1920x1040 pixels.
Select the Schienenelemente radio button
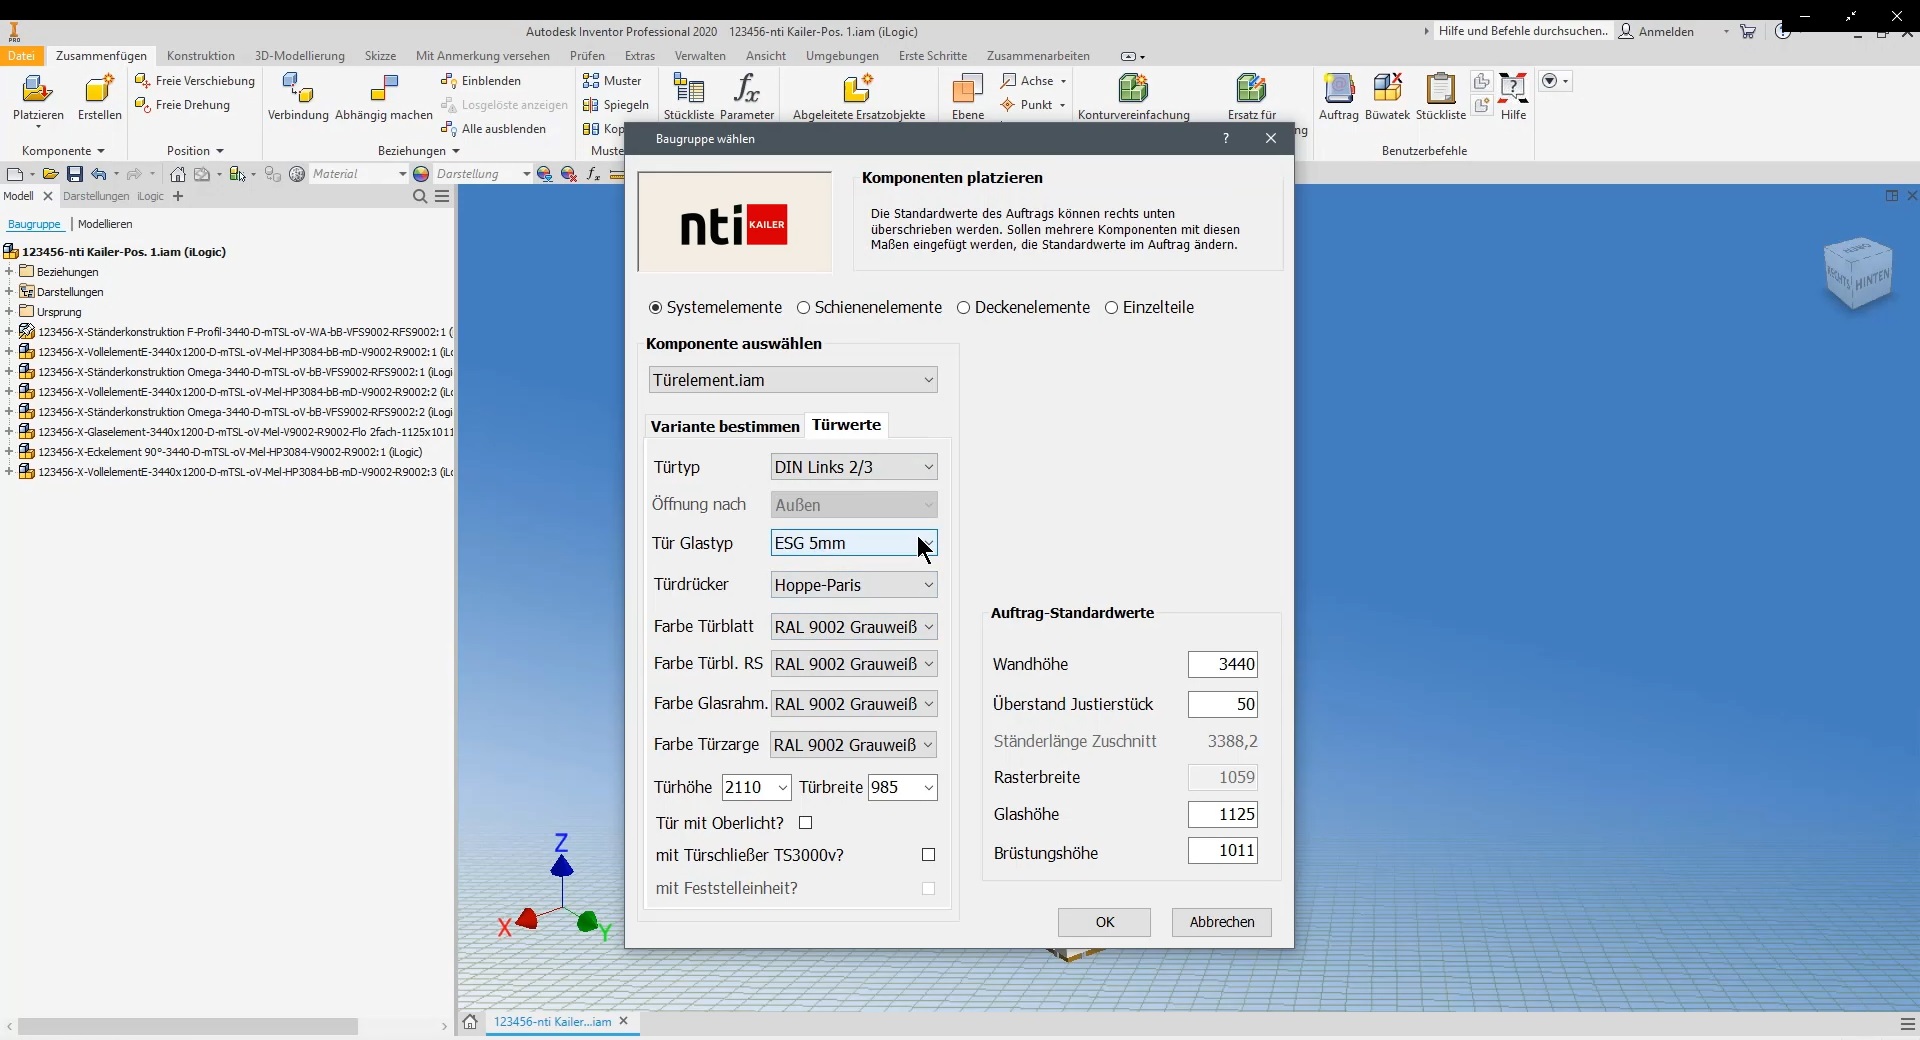point(803,308)
